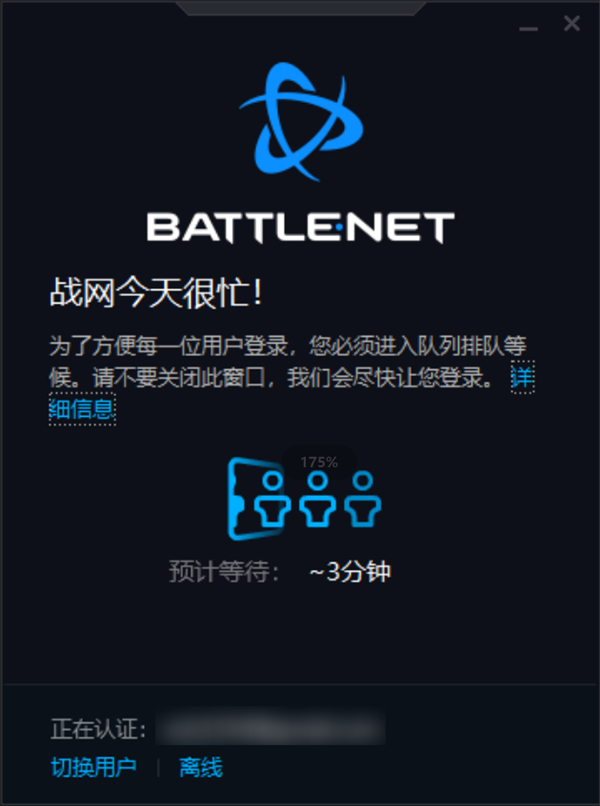
Task: Click the 正在认证 authenticating label
Action: [x=98, y=729]
